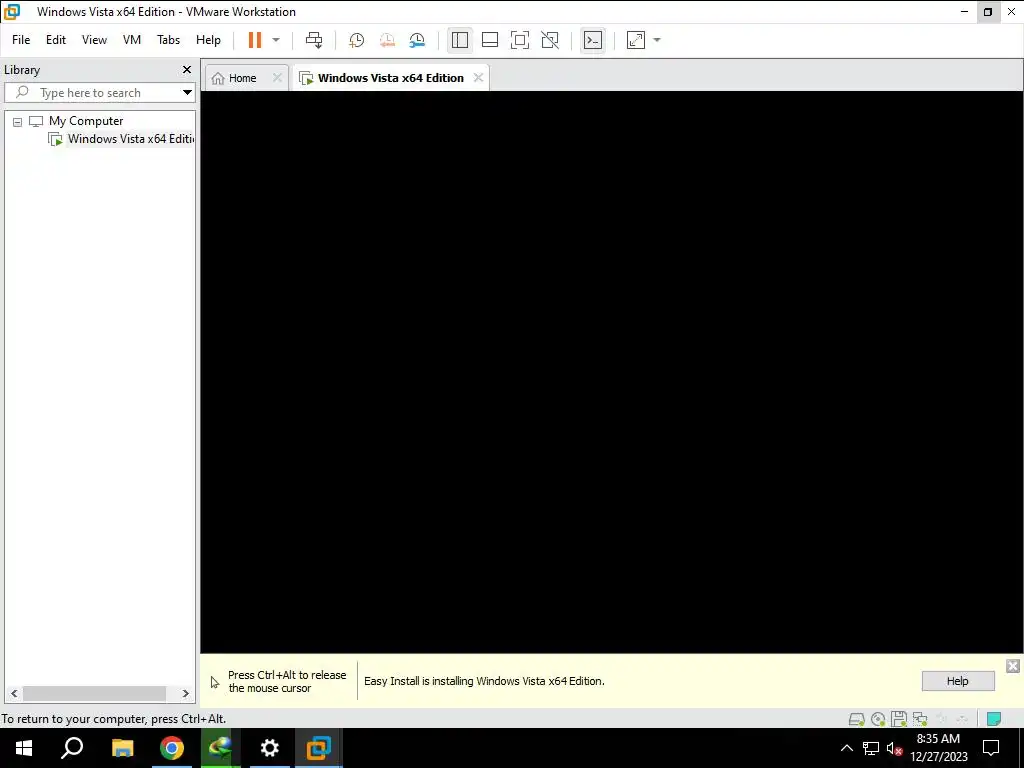Close the Library panel
The image size is (1024, 768).
click(x=187, y=69)
